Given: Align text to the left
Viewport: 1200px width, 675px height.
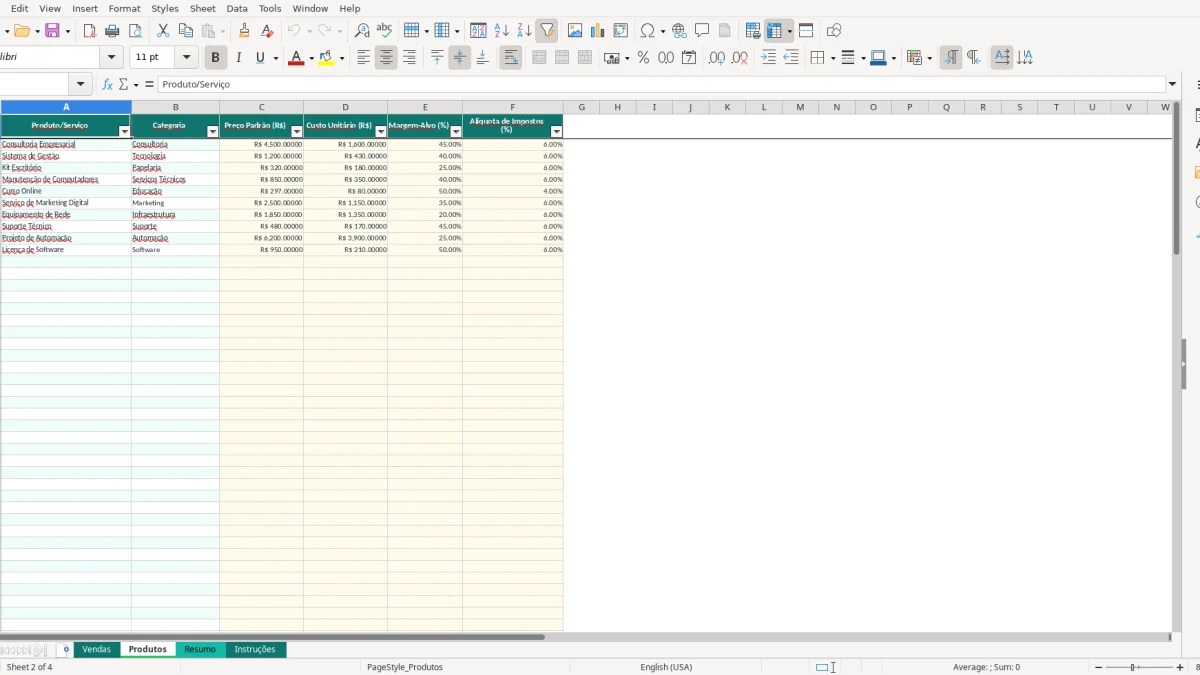Looking at the screenshot, I should 363,58.
